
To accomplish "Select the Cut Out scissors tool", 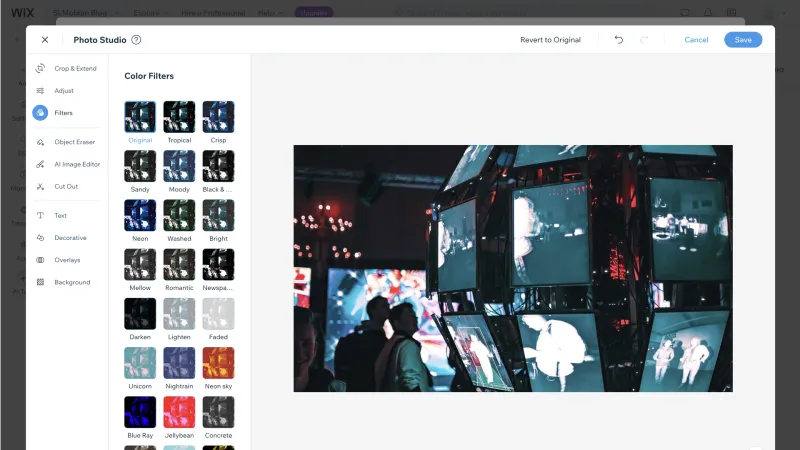I will click(57, 187).
